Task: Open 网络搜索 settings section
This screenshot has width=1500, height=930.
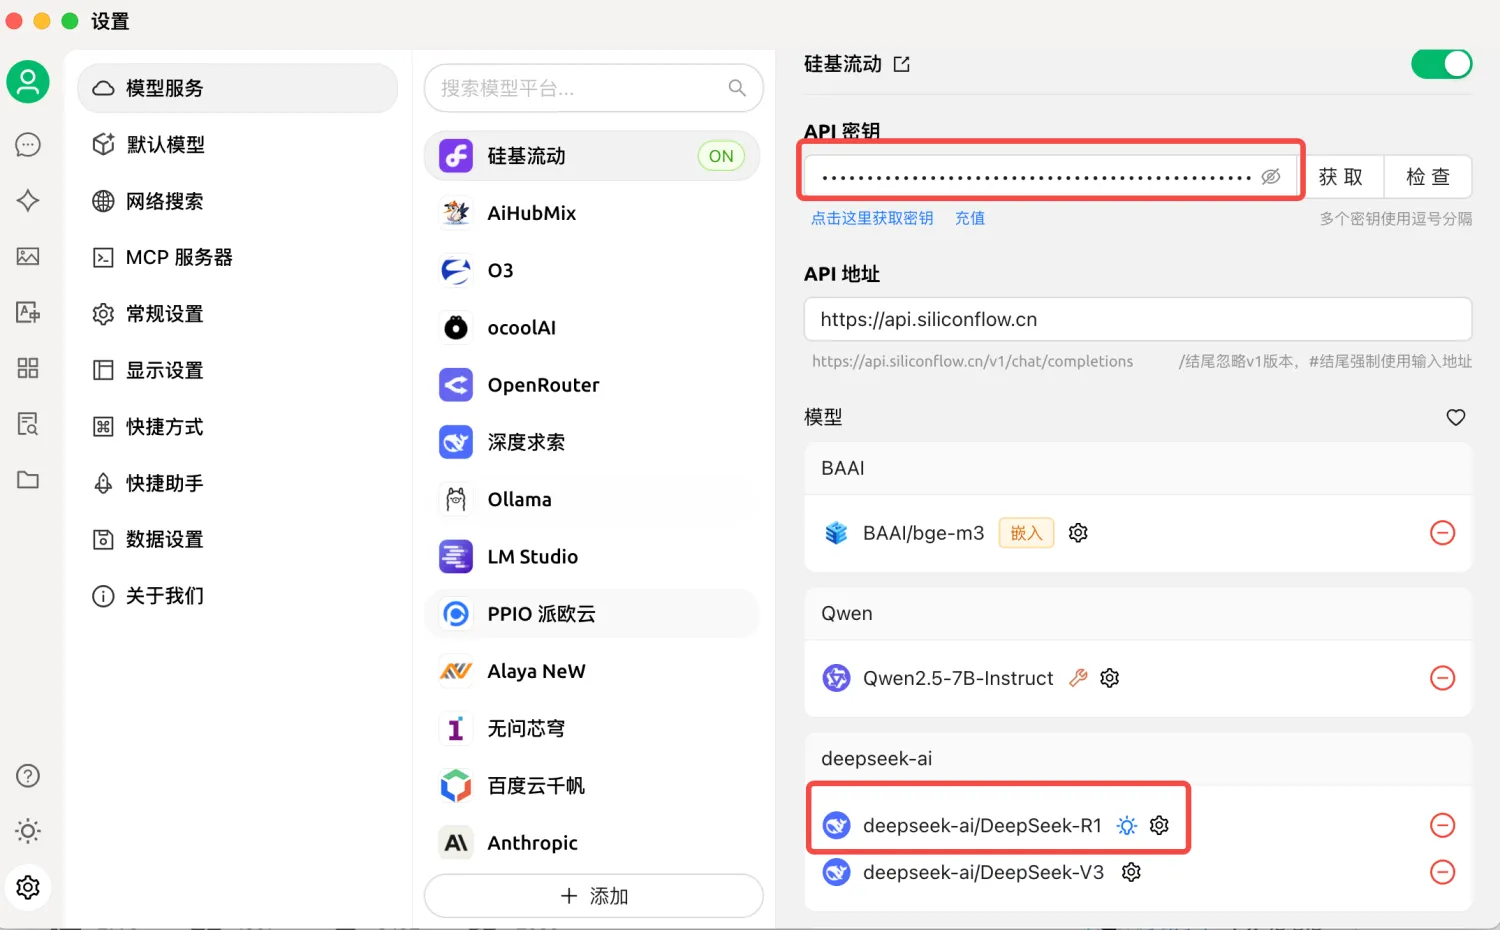Action: pos(237,201)
